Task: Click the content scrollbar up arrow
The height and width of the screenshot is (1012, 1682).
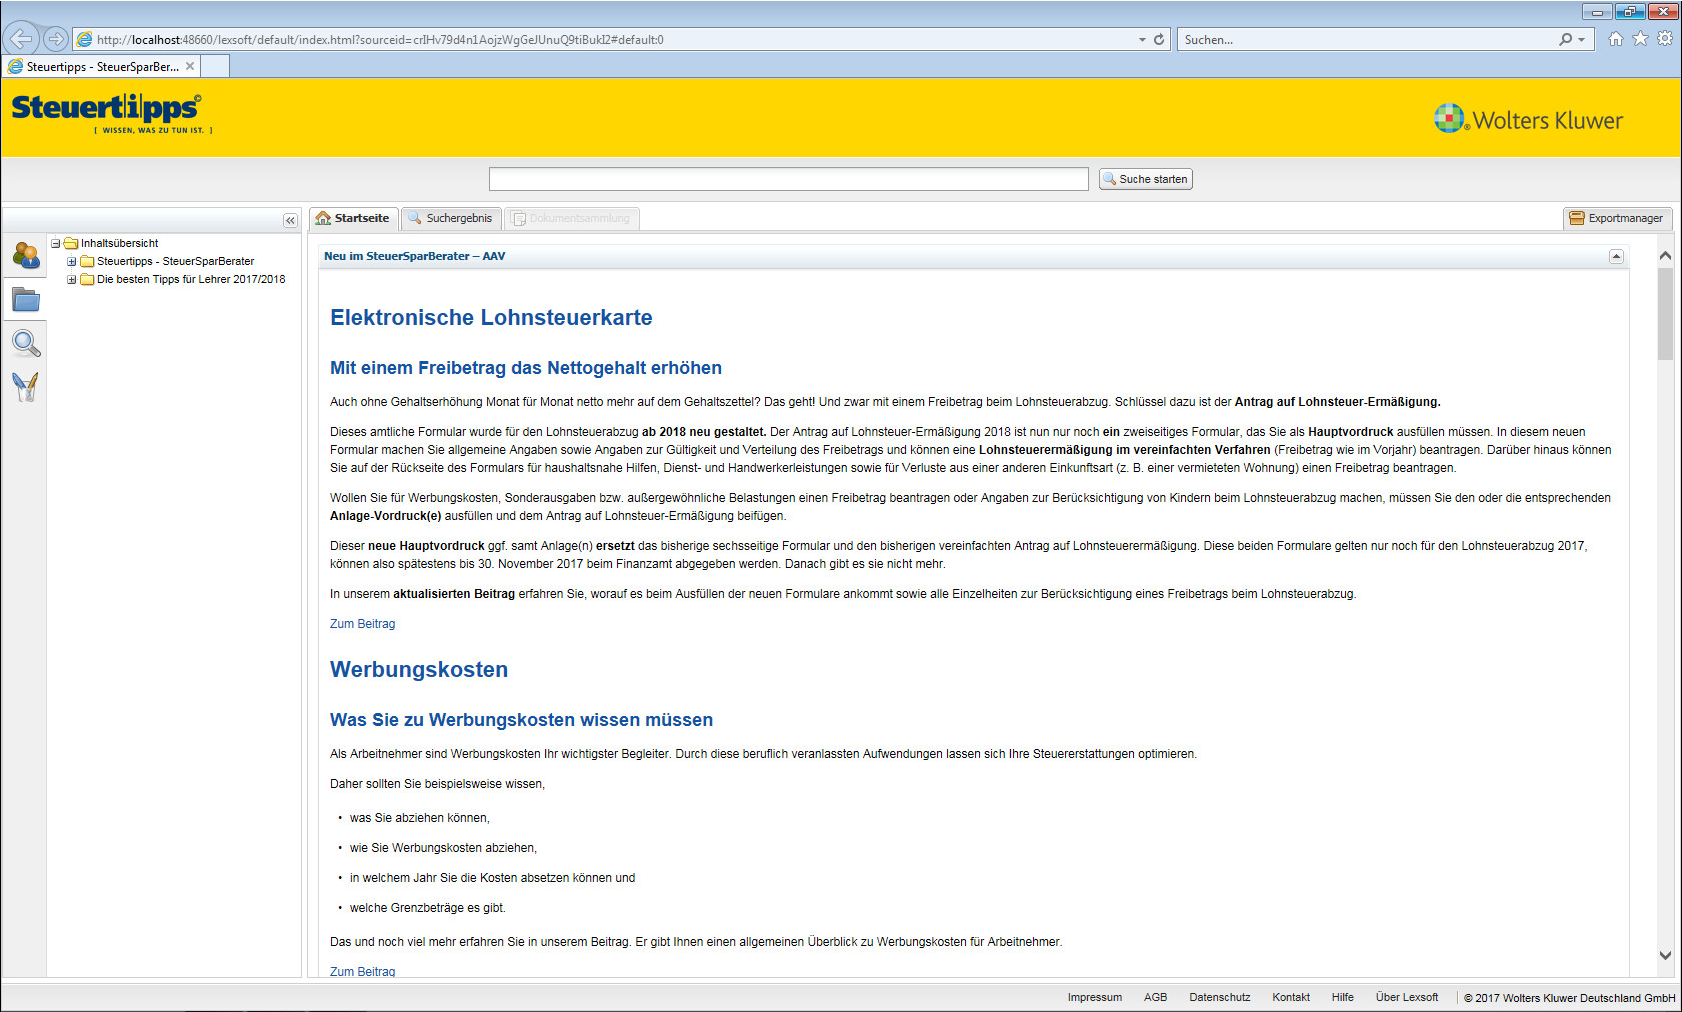Action: pyautogui.click(x=1665, y=256)
